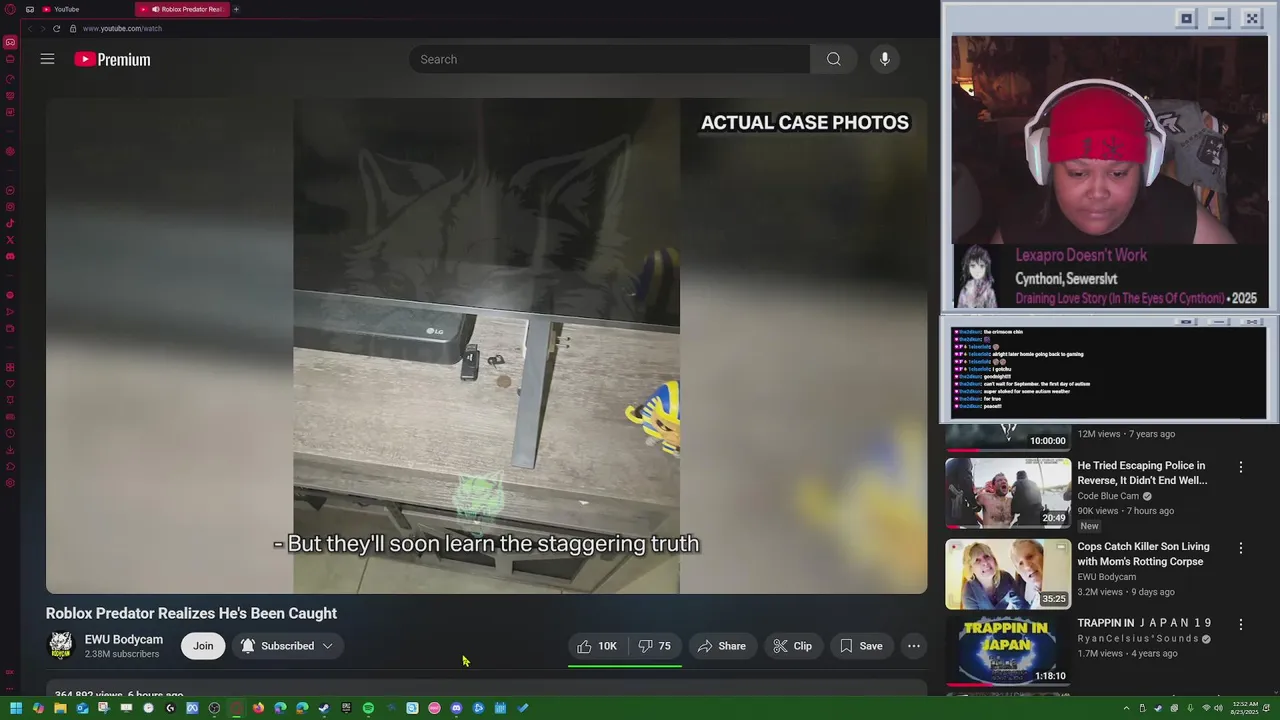Open EWU Bodycam channel avatar
This screenshot has width=1280, height=720.
coord(61,646)
